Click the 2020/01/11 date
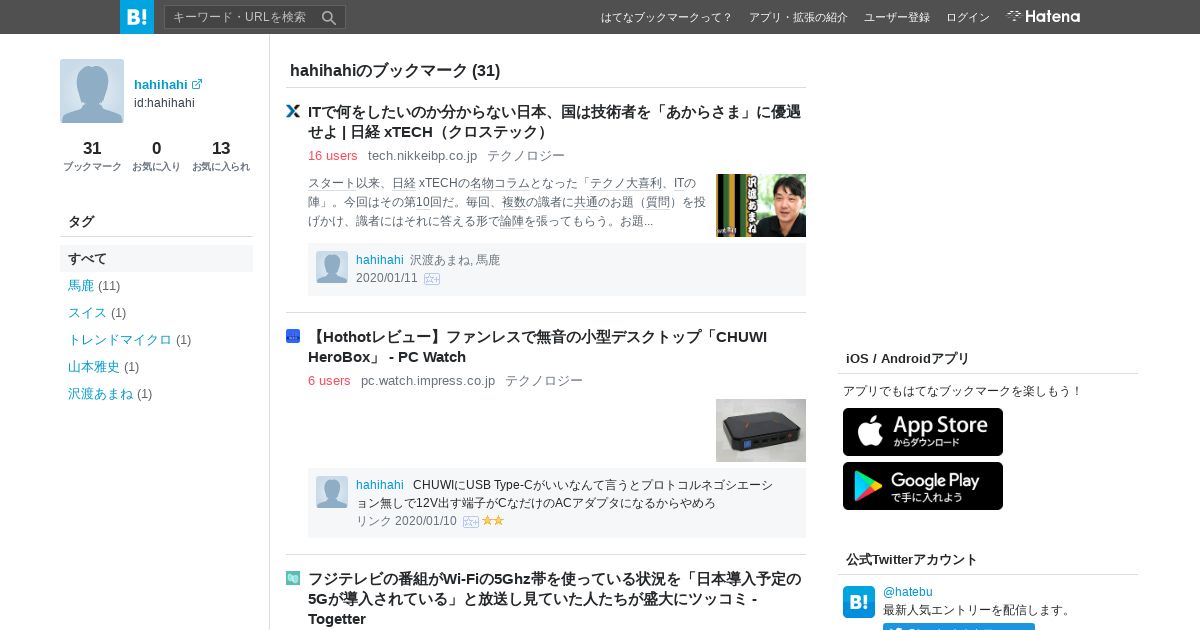 tap(387, 277)
